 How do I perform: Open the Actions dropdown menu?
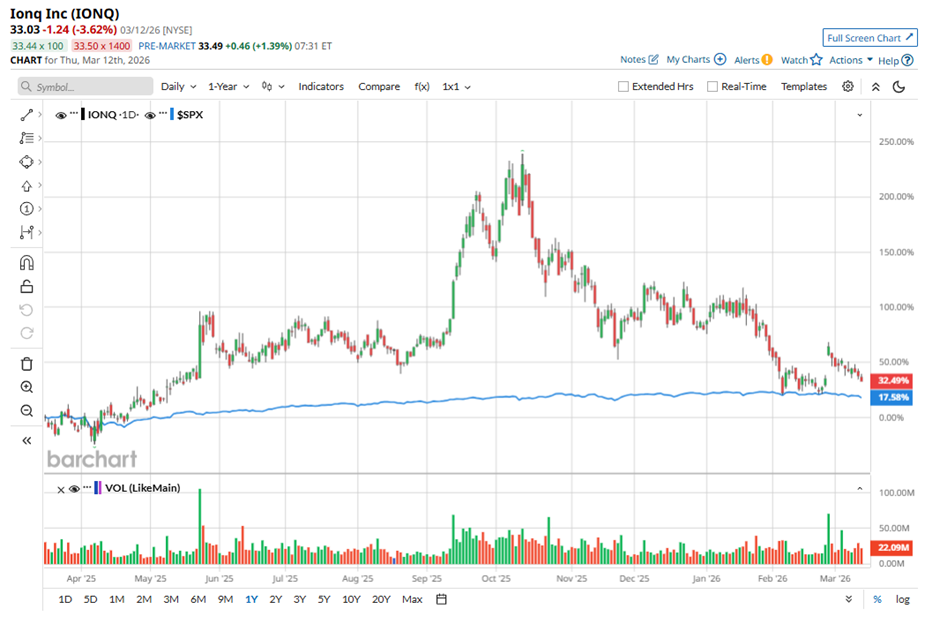851,60
